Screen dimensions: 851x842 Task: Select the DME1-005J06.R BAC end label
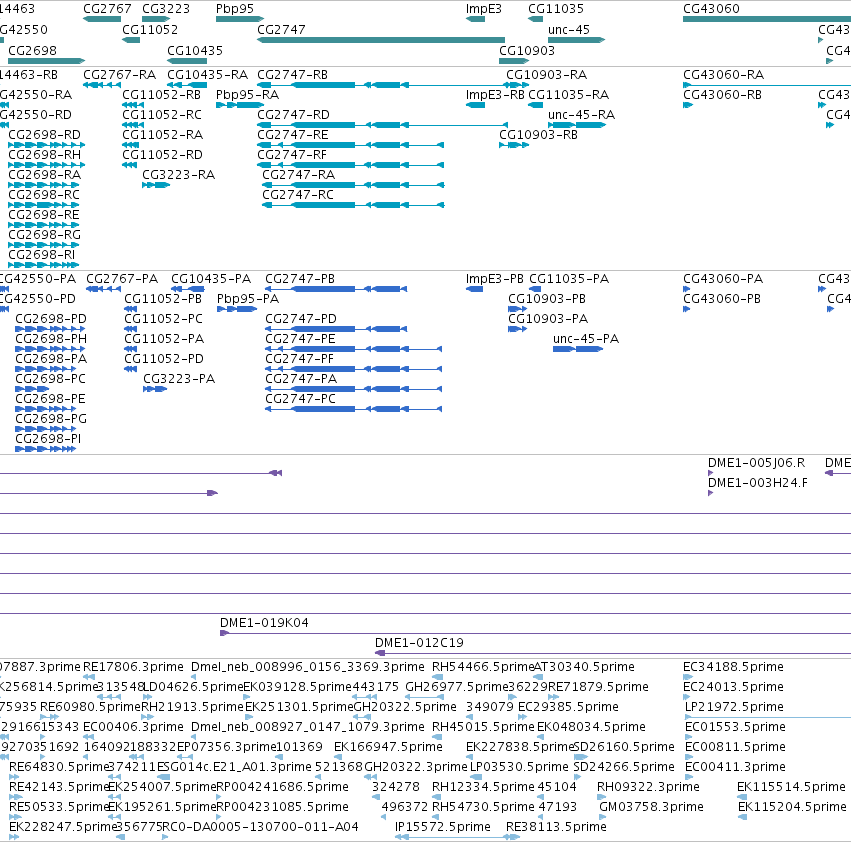coord(757,463)
